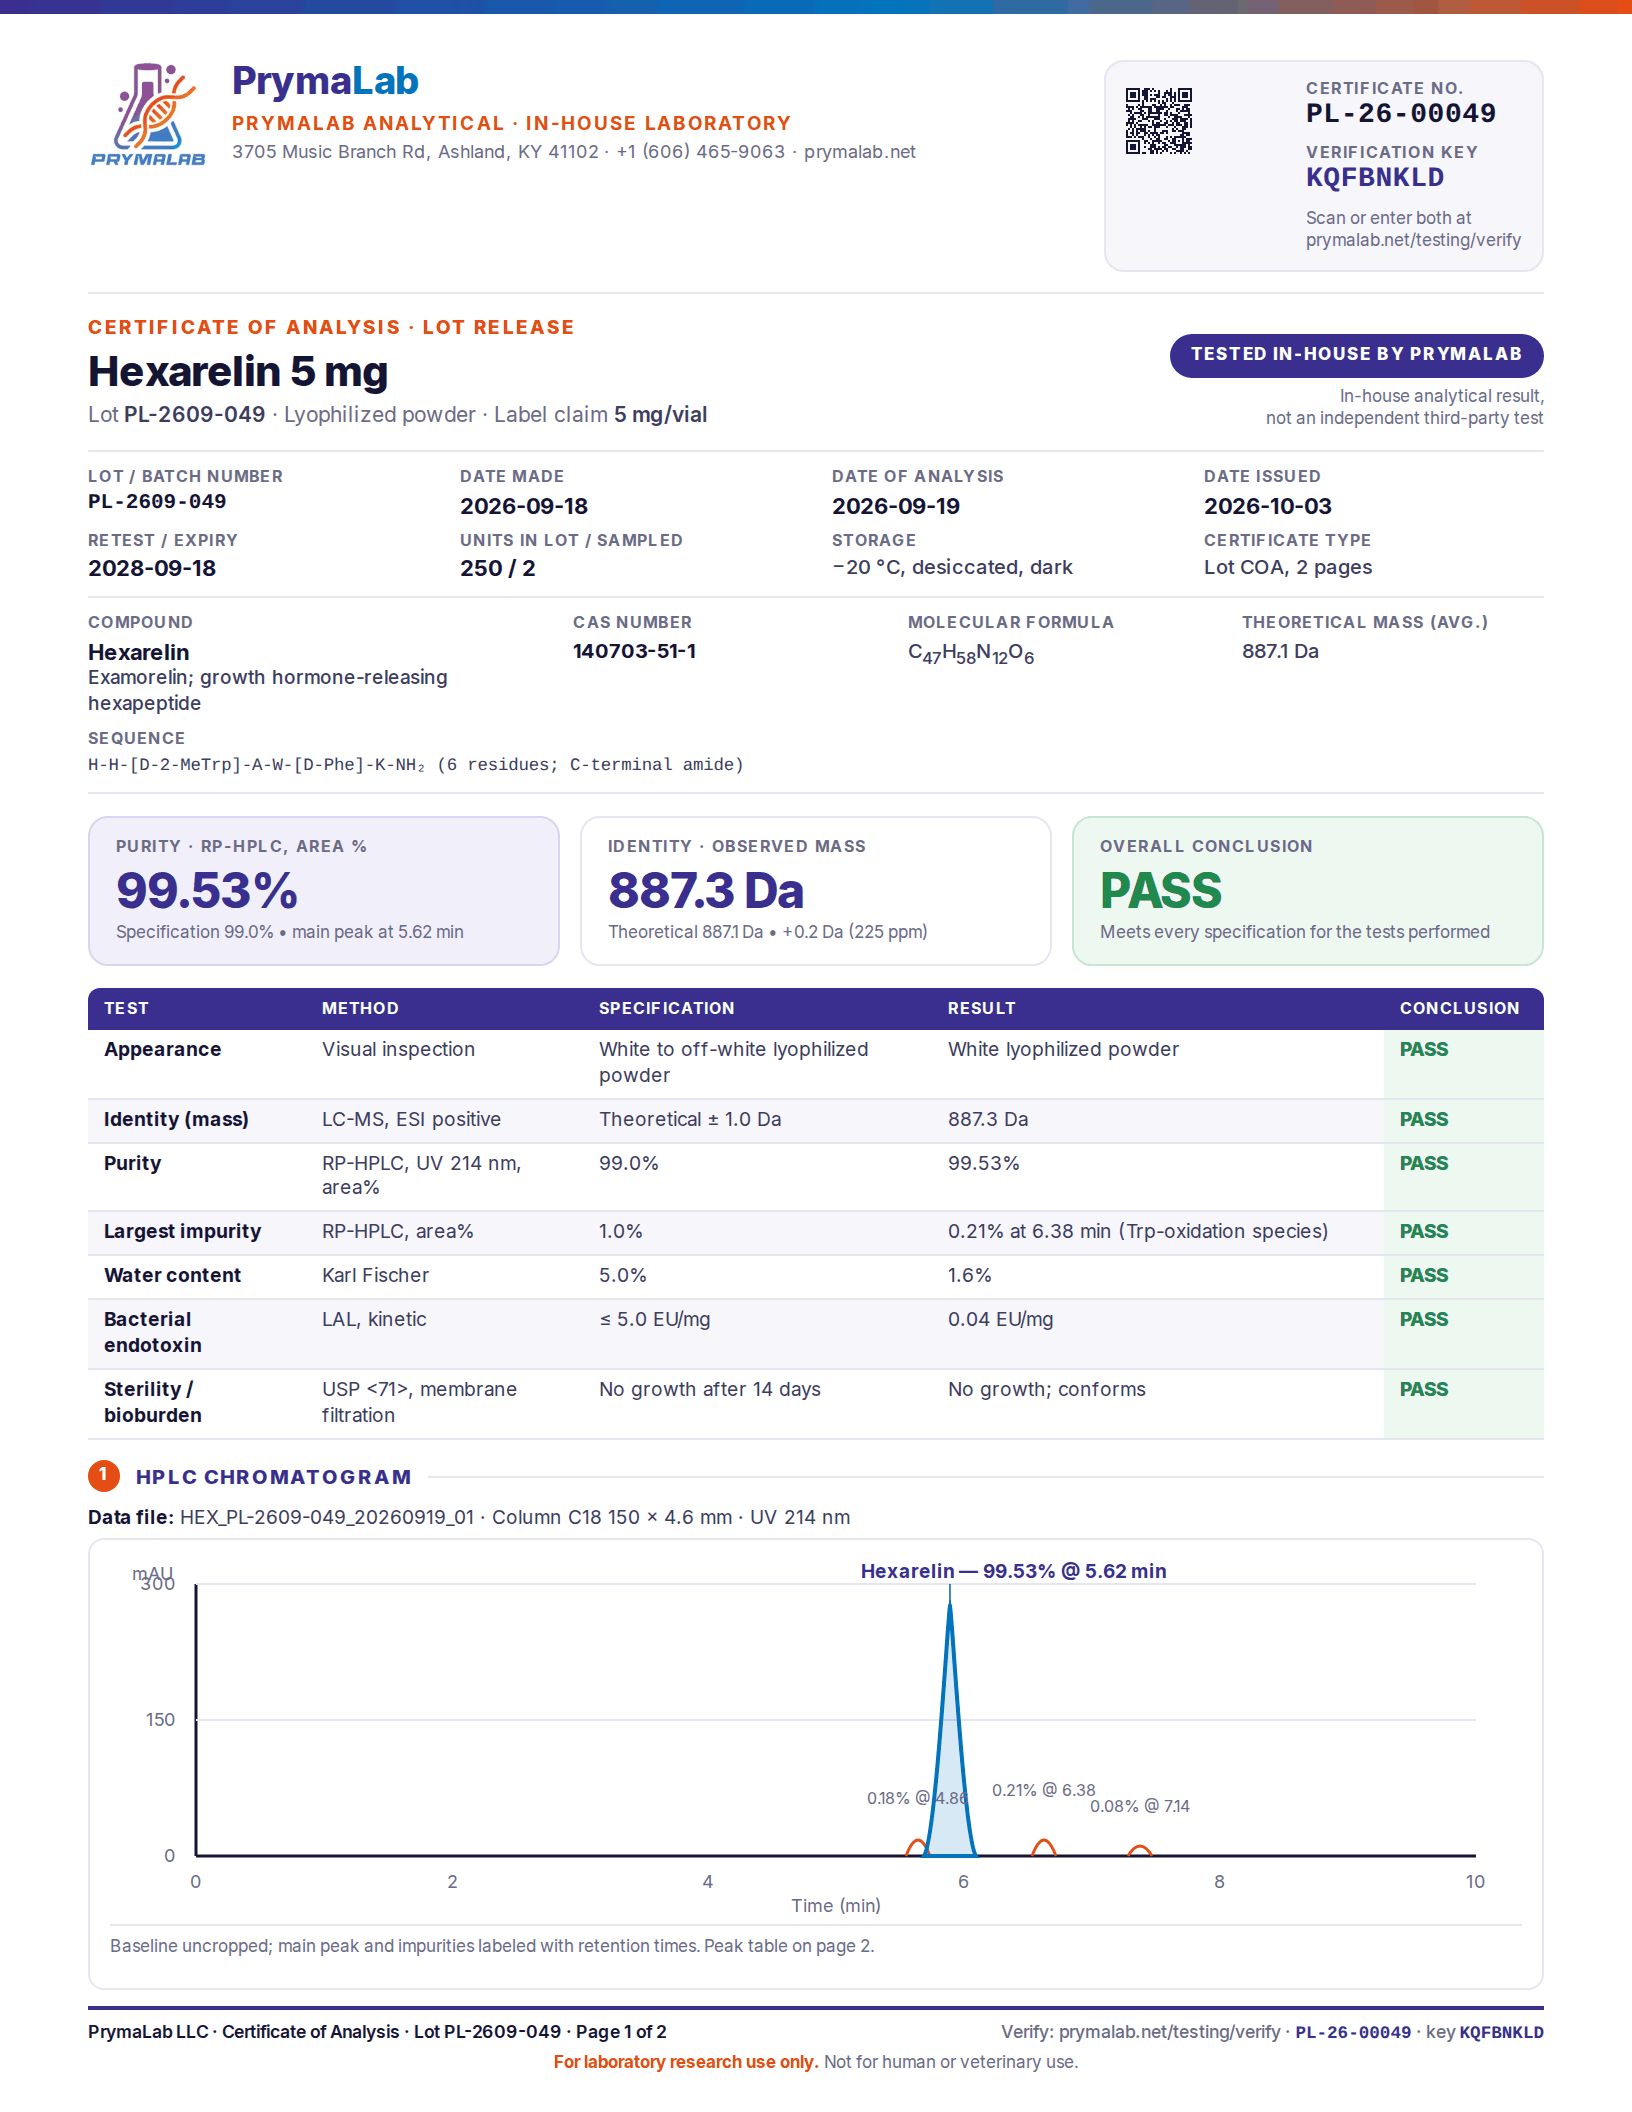Click the 0.08% @ 7.14 impurity peak label
Image resolution: width=1632 pixels, height=2112 pixels.
pyautogui.click(x=1140, y=1806)
